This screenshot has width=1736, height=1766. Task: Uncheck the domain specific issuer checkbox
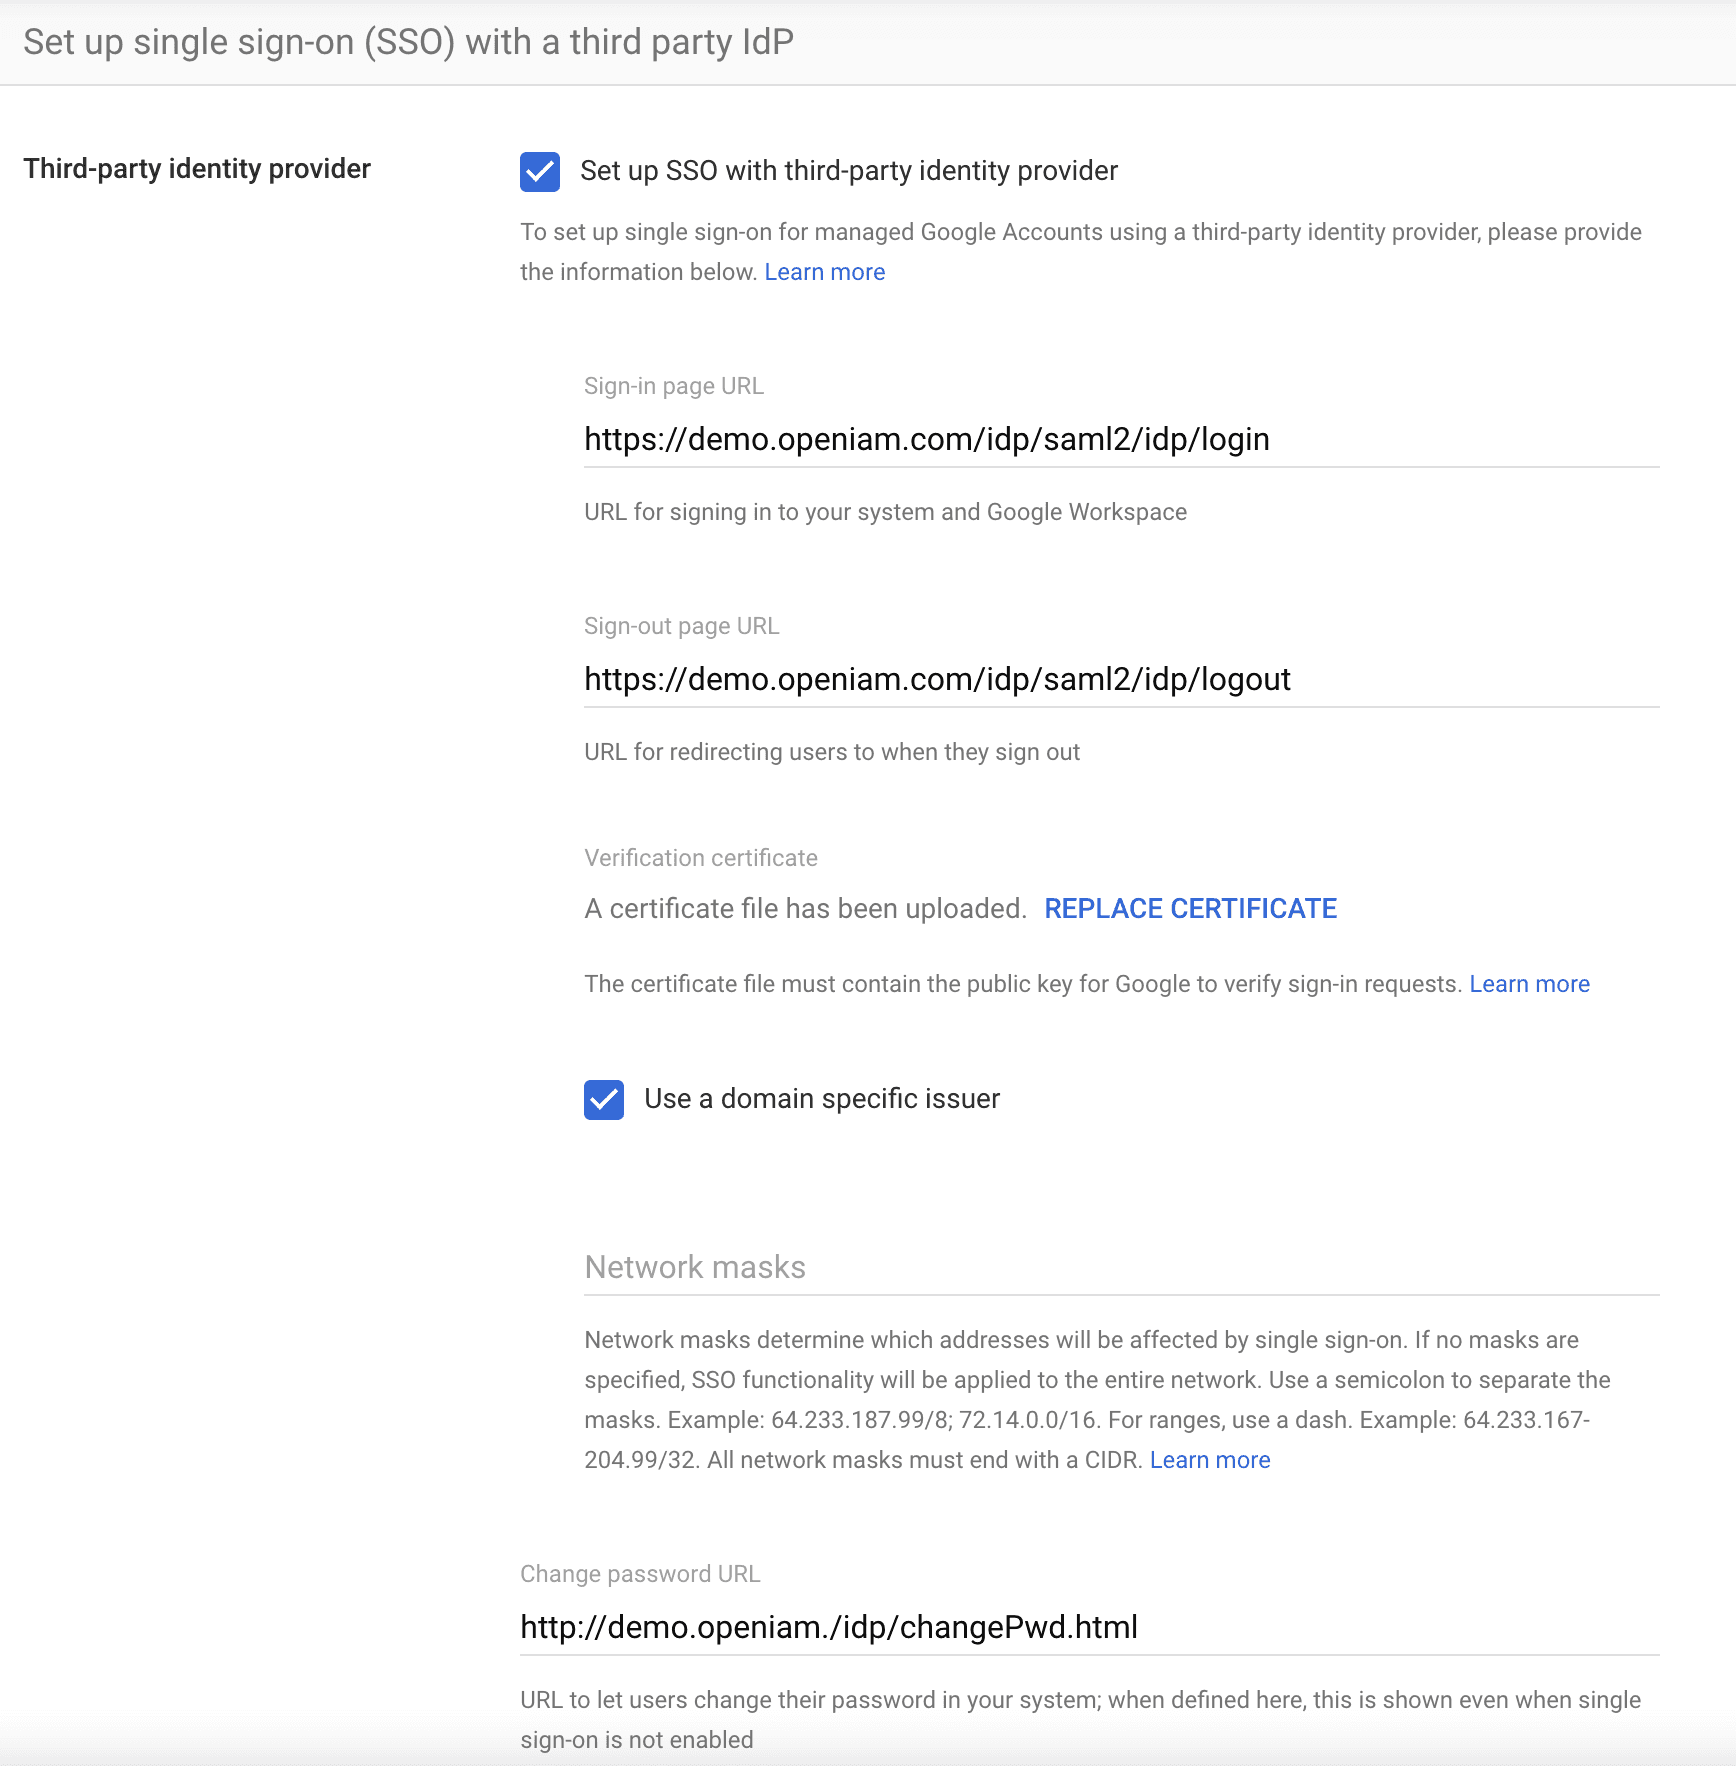point(604,1100)
